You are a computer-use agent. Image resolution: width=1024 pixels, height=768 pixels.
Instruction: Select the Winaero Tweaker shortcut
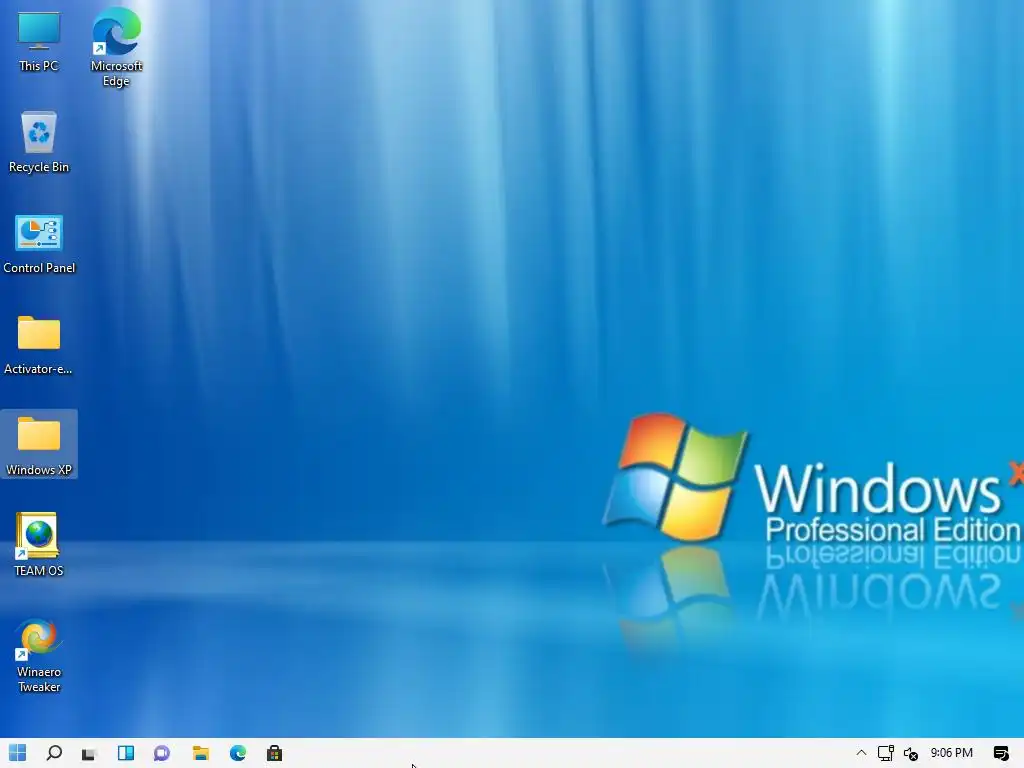pos(39,655)
